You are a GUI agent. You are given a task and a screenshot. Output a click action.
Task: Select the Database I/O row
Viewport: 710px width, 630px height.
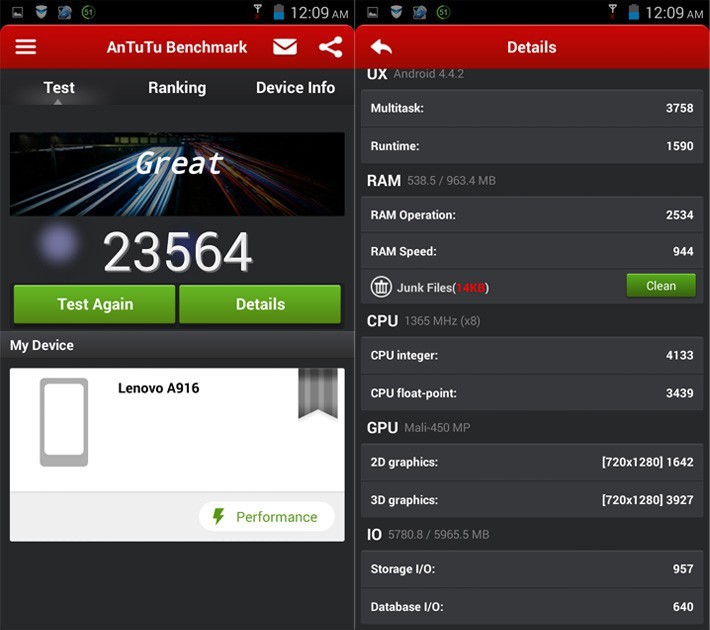point(532,606)
